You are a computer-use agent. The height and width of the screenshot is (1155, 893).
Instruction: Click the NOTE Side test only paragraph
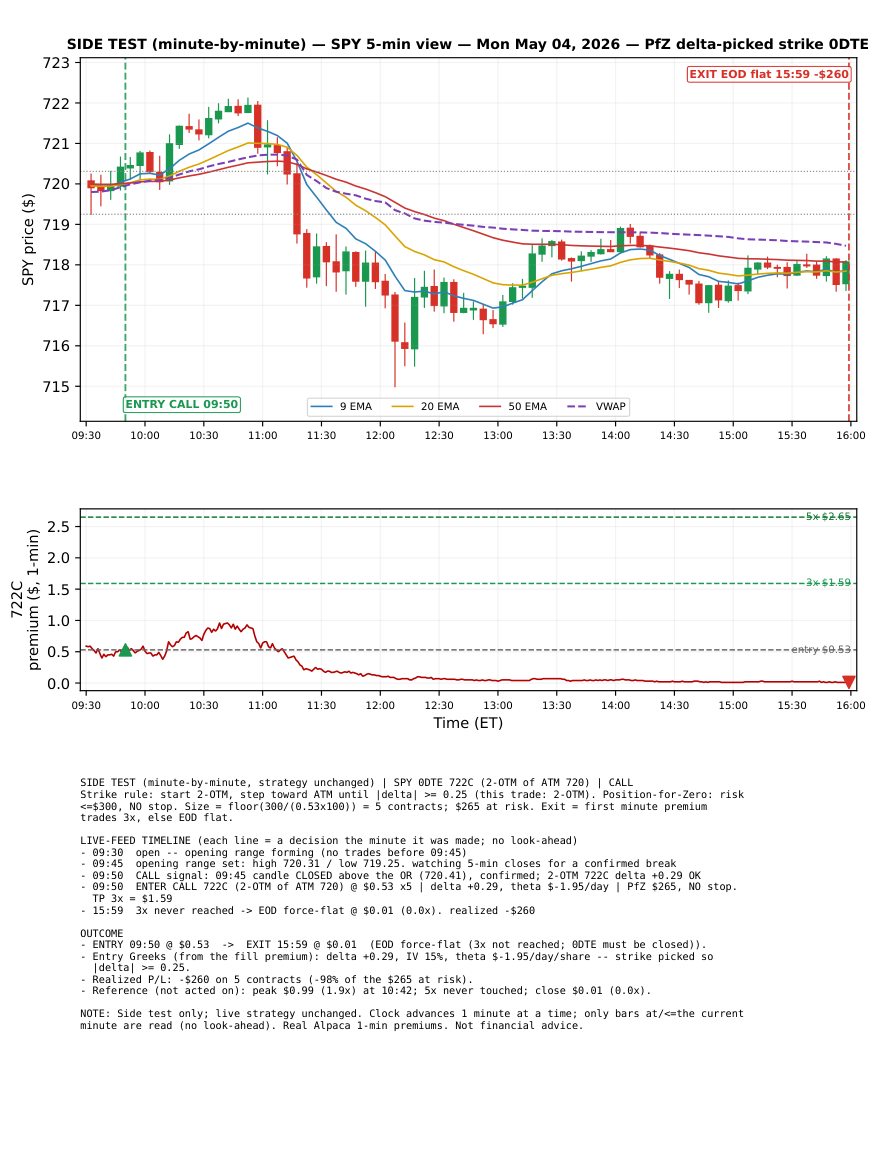pyautogui.click(x=412, y=1019)
